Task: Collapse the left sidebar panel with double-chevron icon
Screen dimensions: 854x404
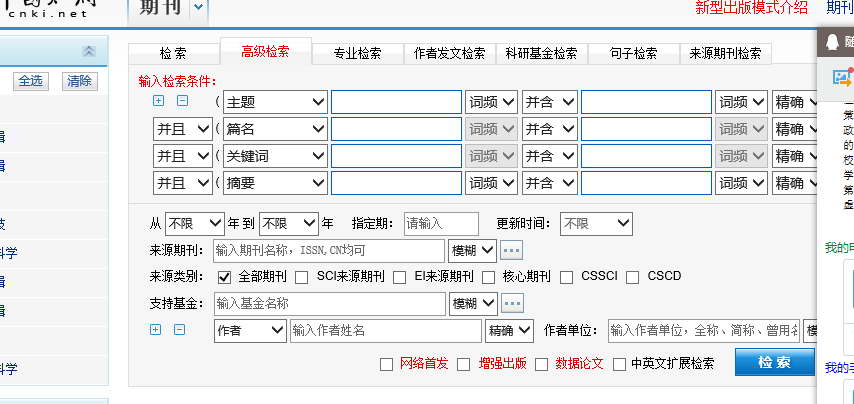Action: 89,51
